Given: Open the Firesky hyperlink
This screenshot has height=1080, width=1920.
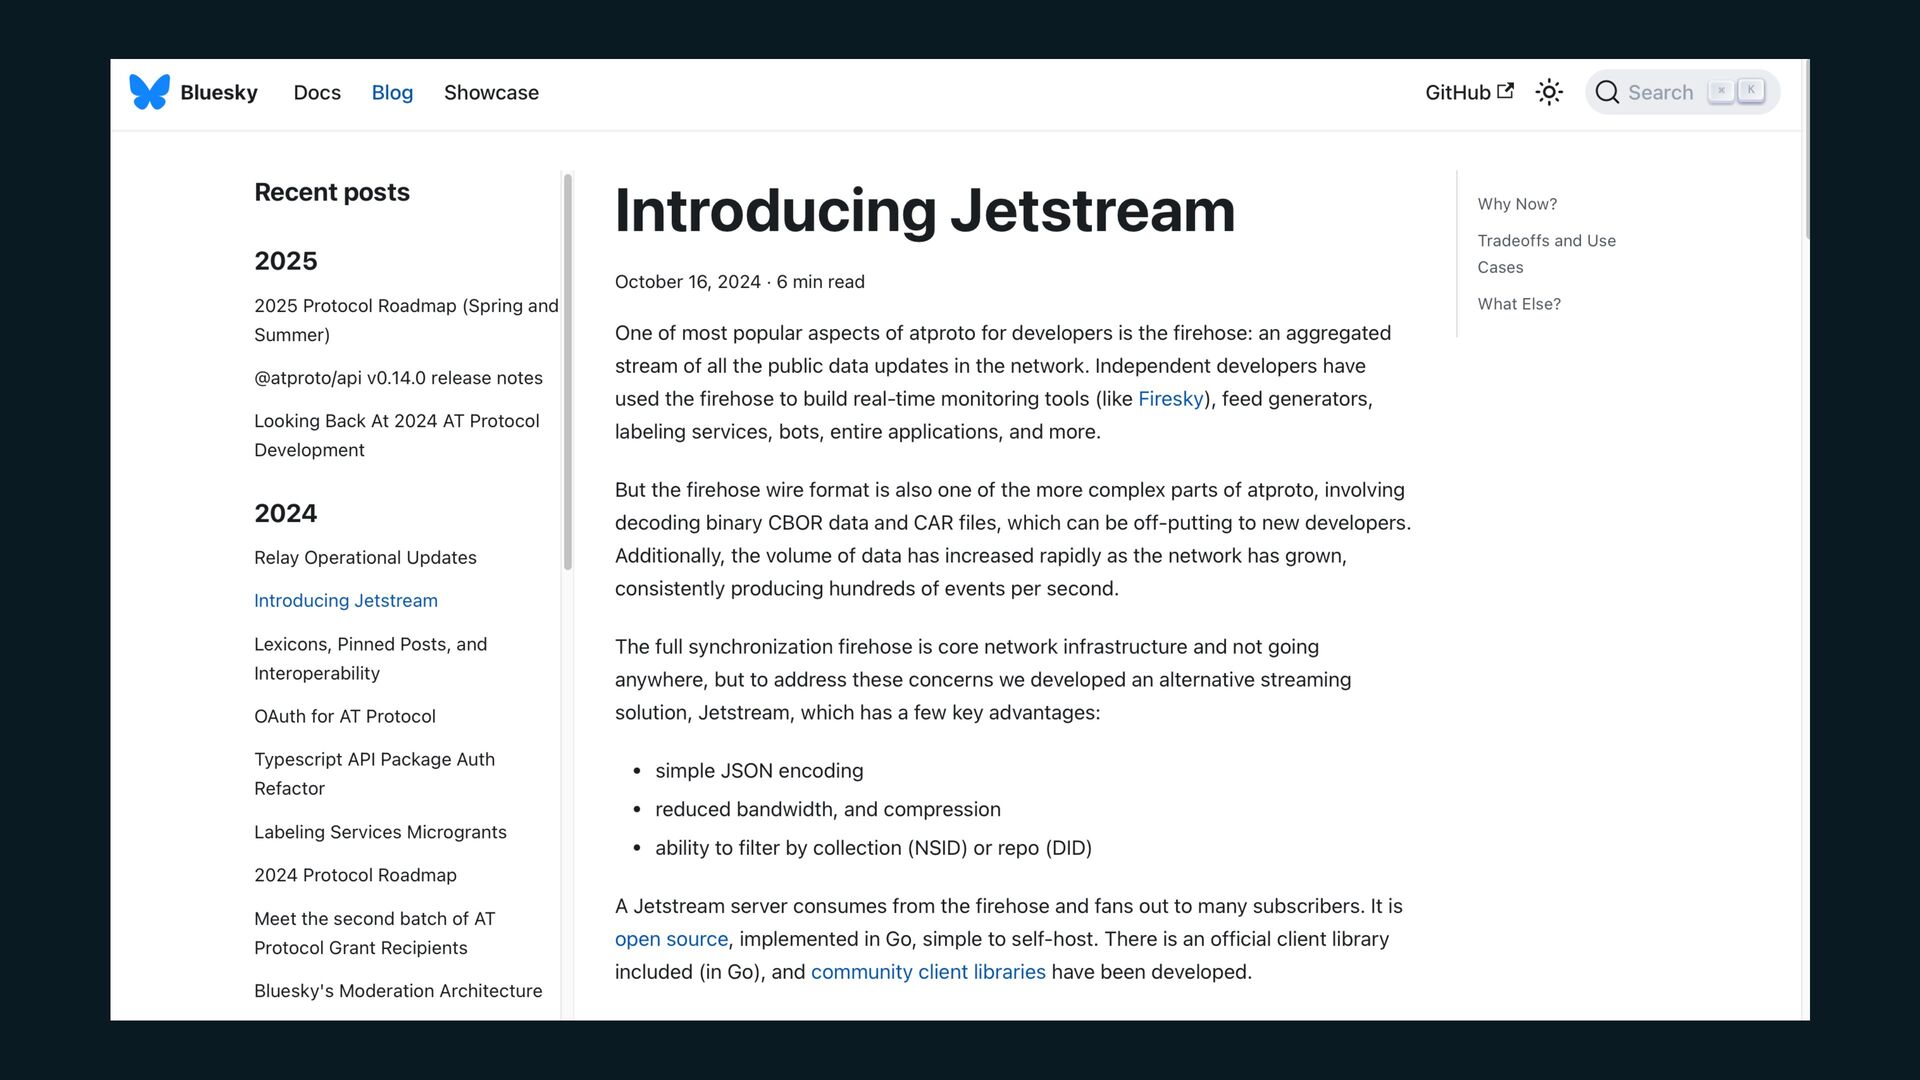Looking at the screenshot, I should (x=1170, y=399).
